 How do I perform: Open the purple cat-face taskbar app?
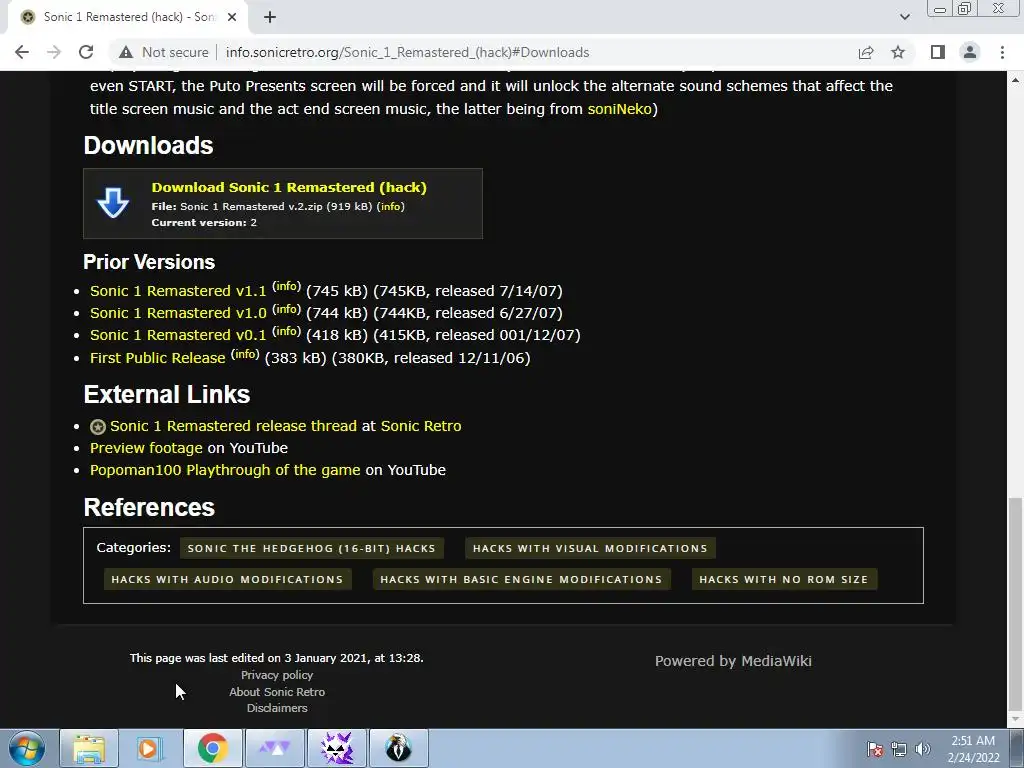(x=336, y=748)
